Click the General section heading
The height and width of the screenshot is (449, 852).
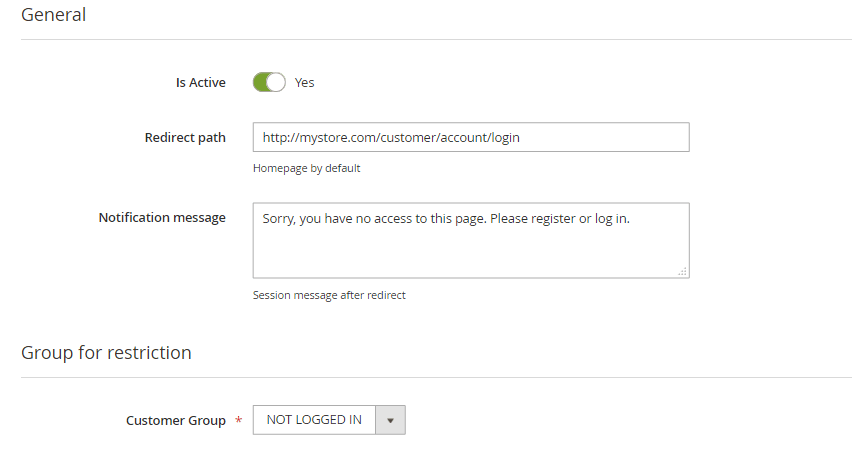click(53, 15)
